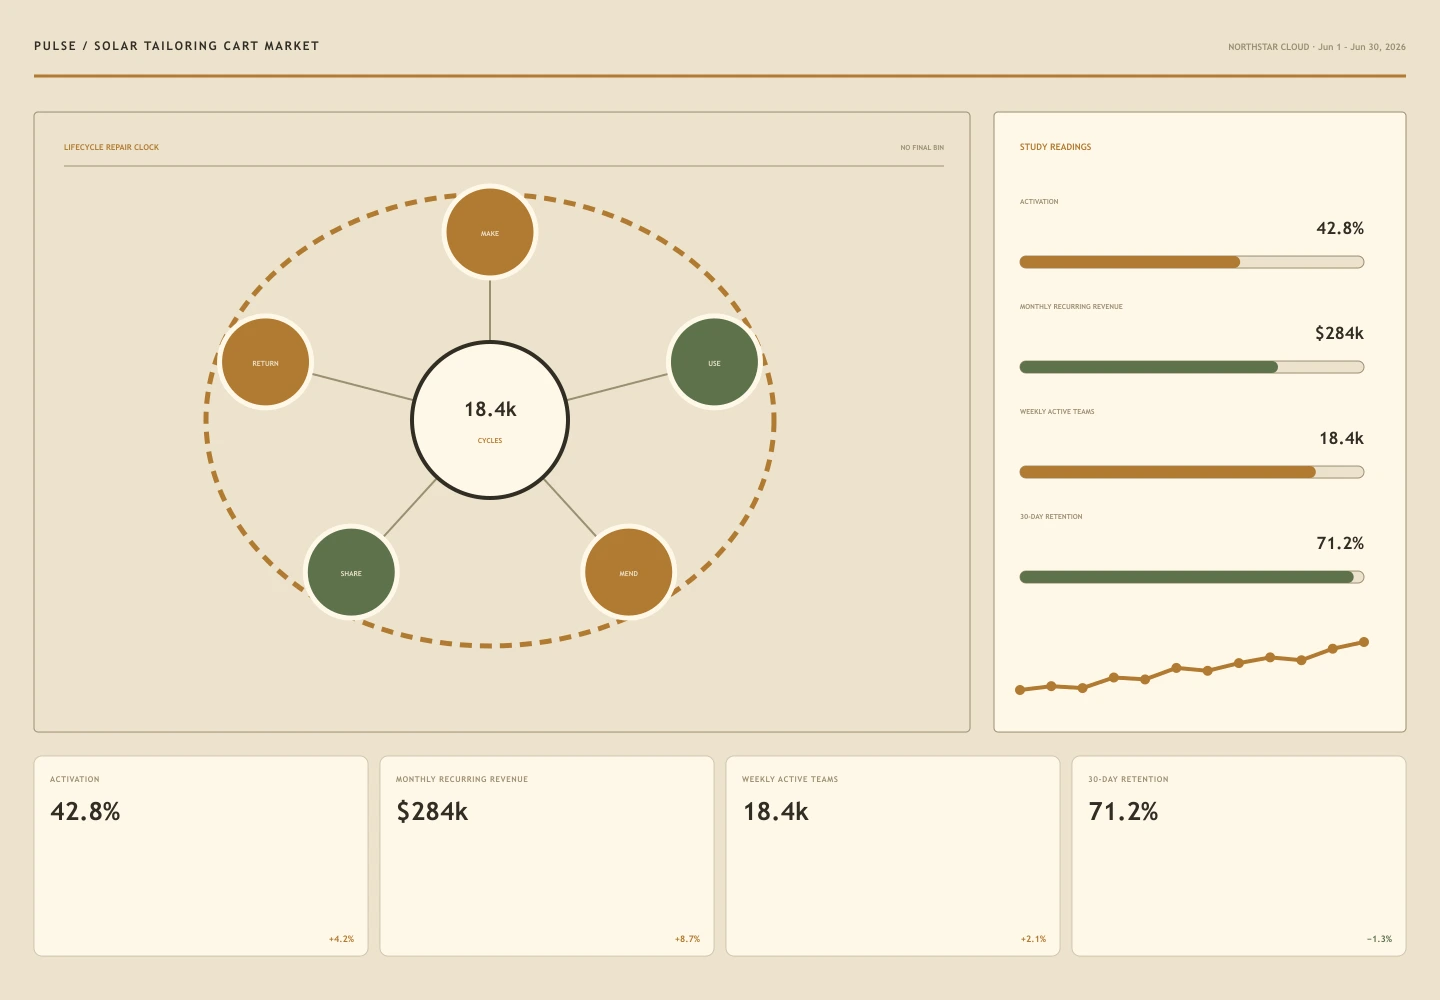The width and height of the screenshot is (1440, 1000).
Task: Click the Northstar Cloud date range text
Action: point(1317,47)
